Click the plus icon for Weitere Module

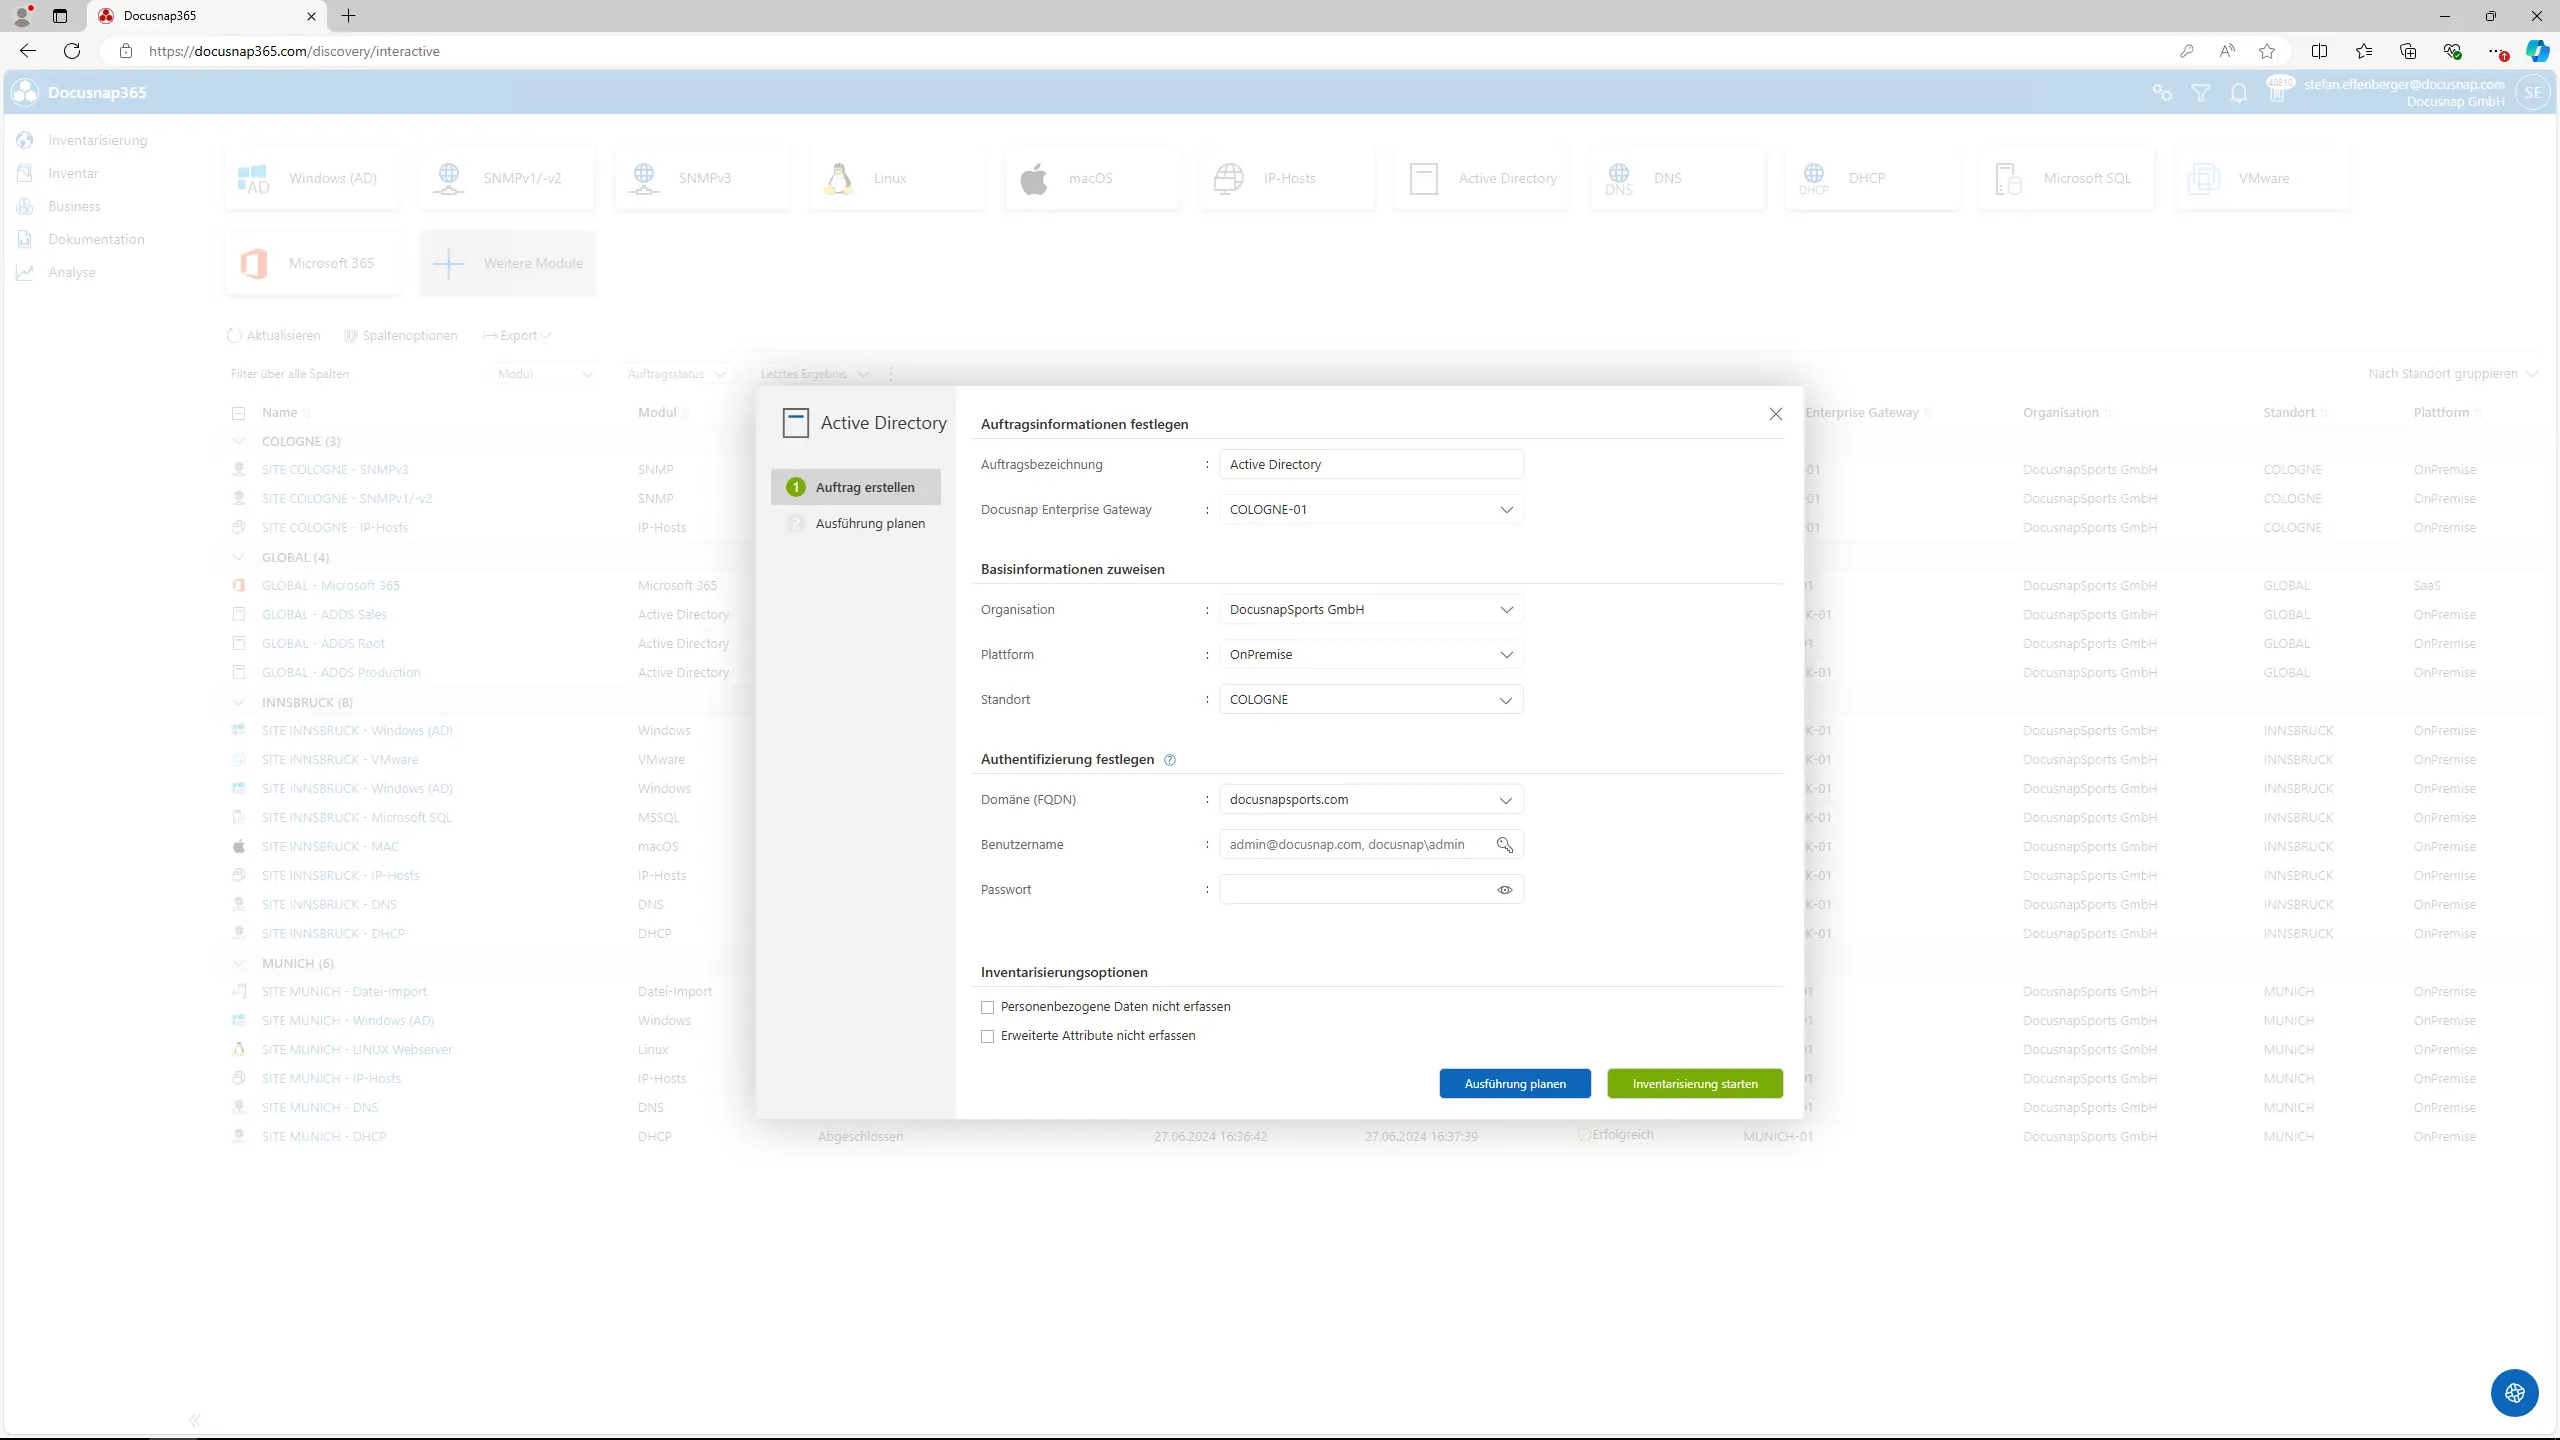[449, 264]
